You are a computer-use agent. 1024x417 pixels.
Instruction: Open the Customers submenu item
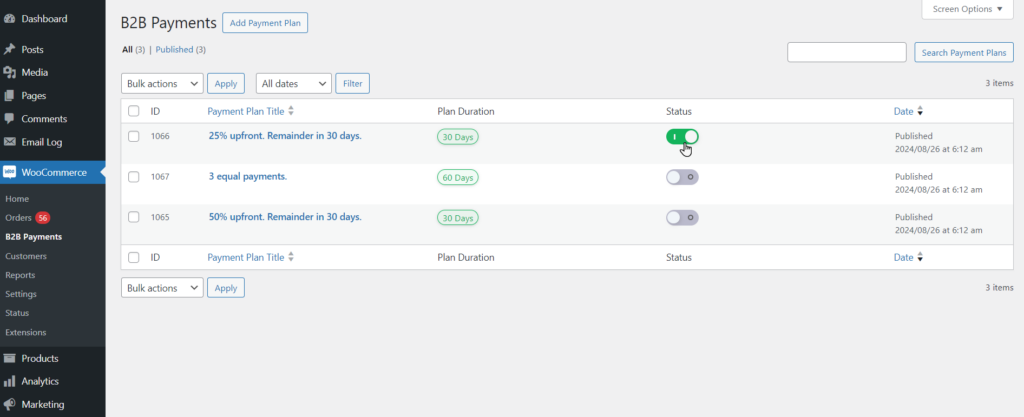click(x=26, y=256)
